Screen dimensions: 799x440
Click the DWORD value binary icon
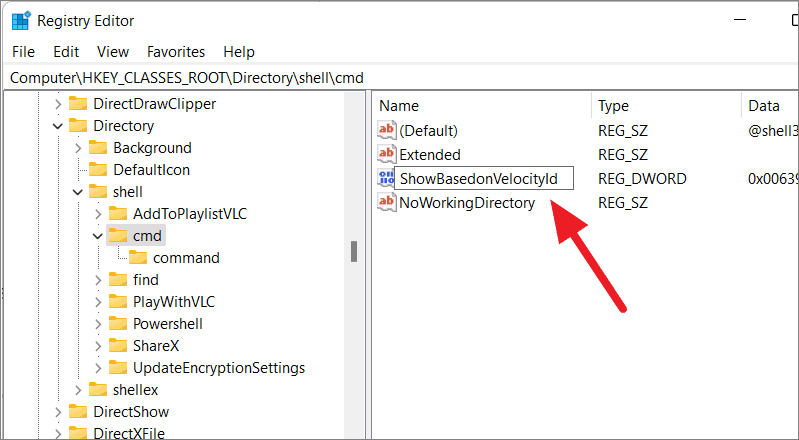386,178
